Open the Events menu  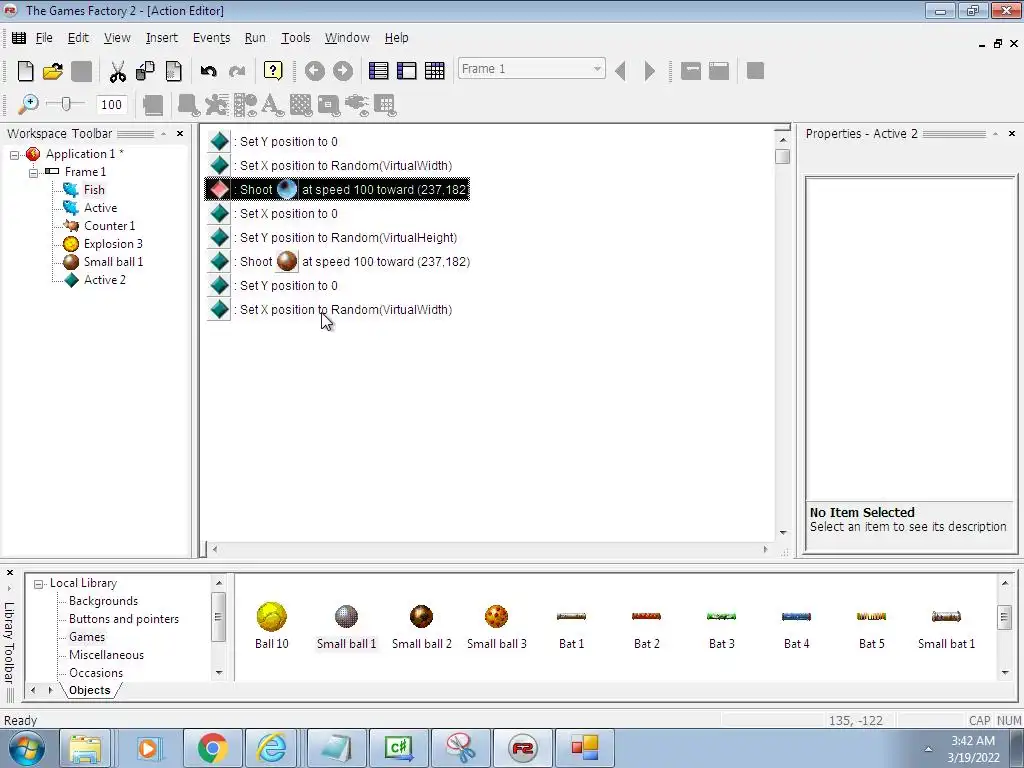coord(211,38)
